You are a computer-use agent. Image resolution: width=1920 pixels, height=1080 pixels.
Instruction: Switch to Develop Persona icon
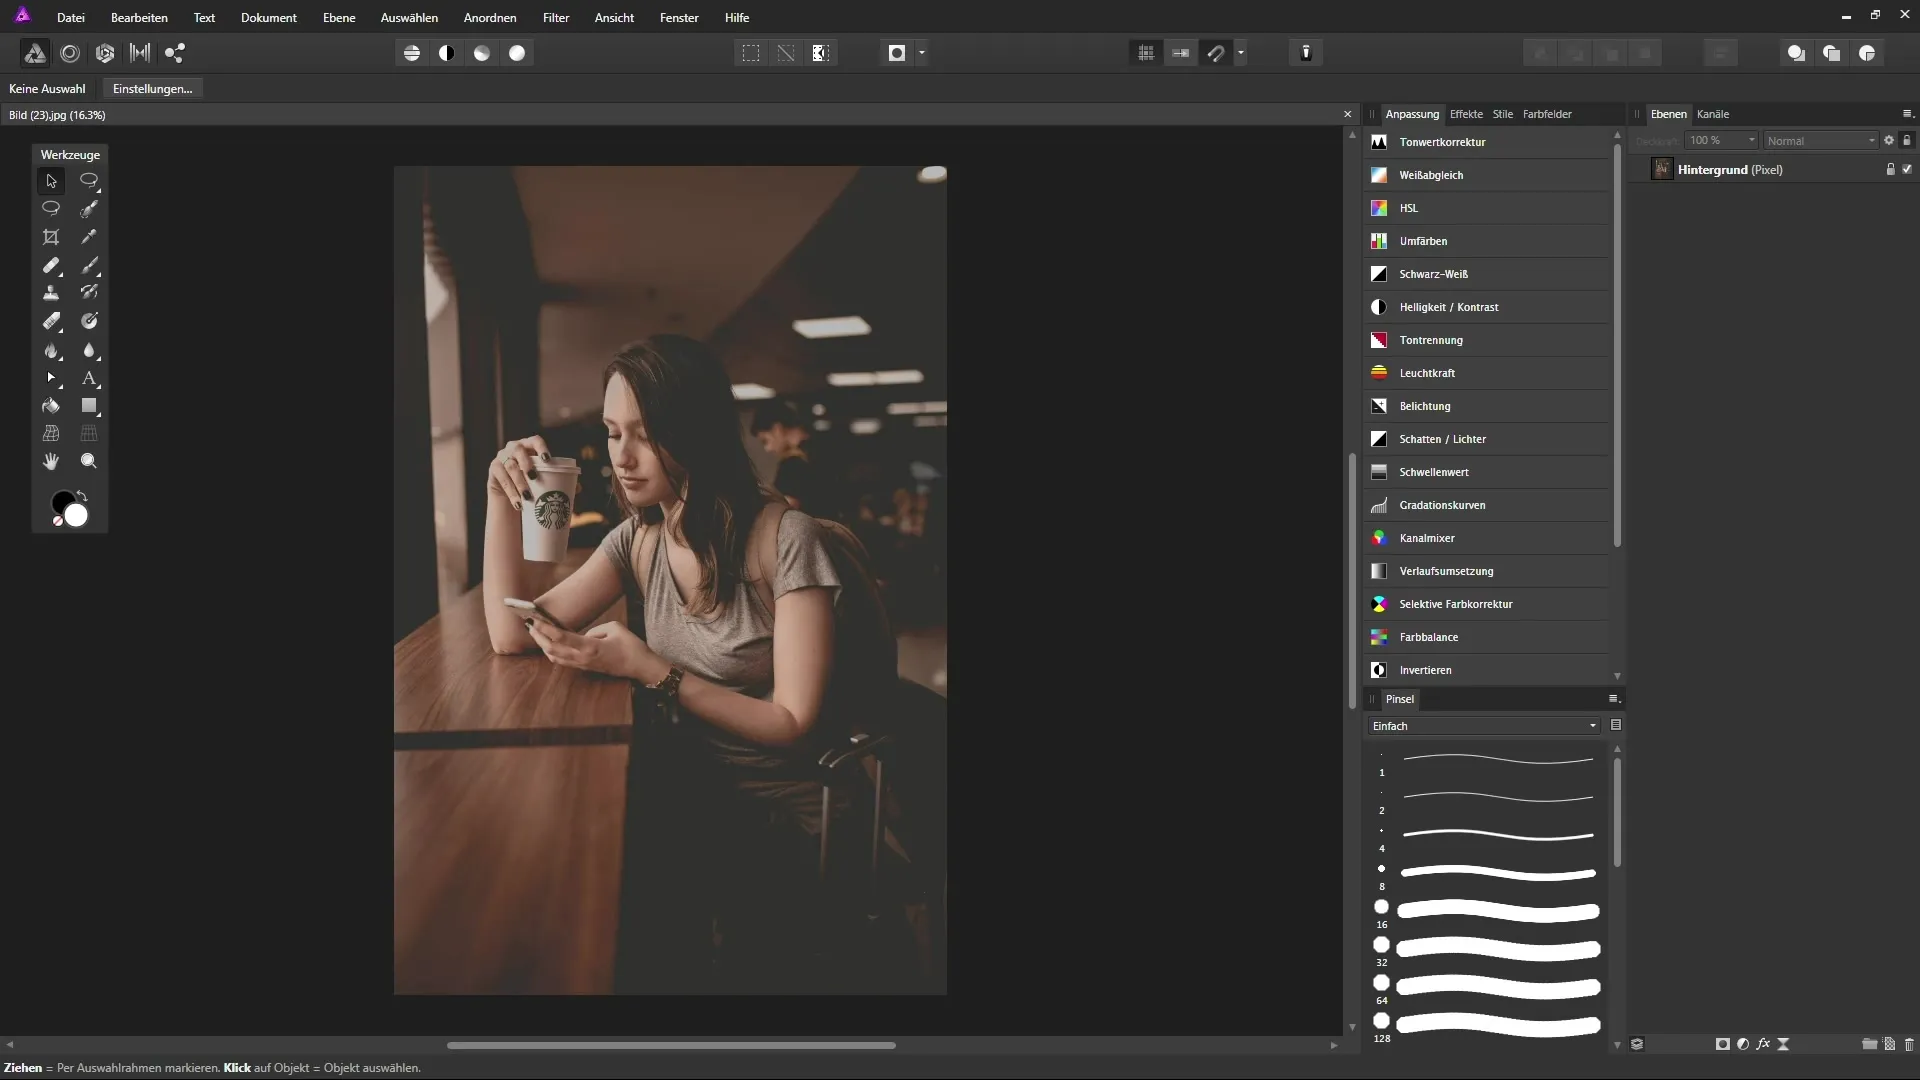click(105, 53)
